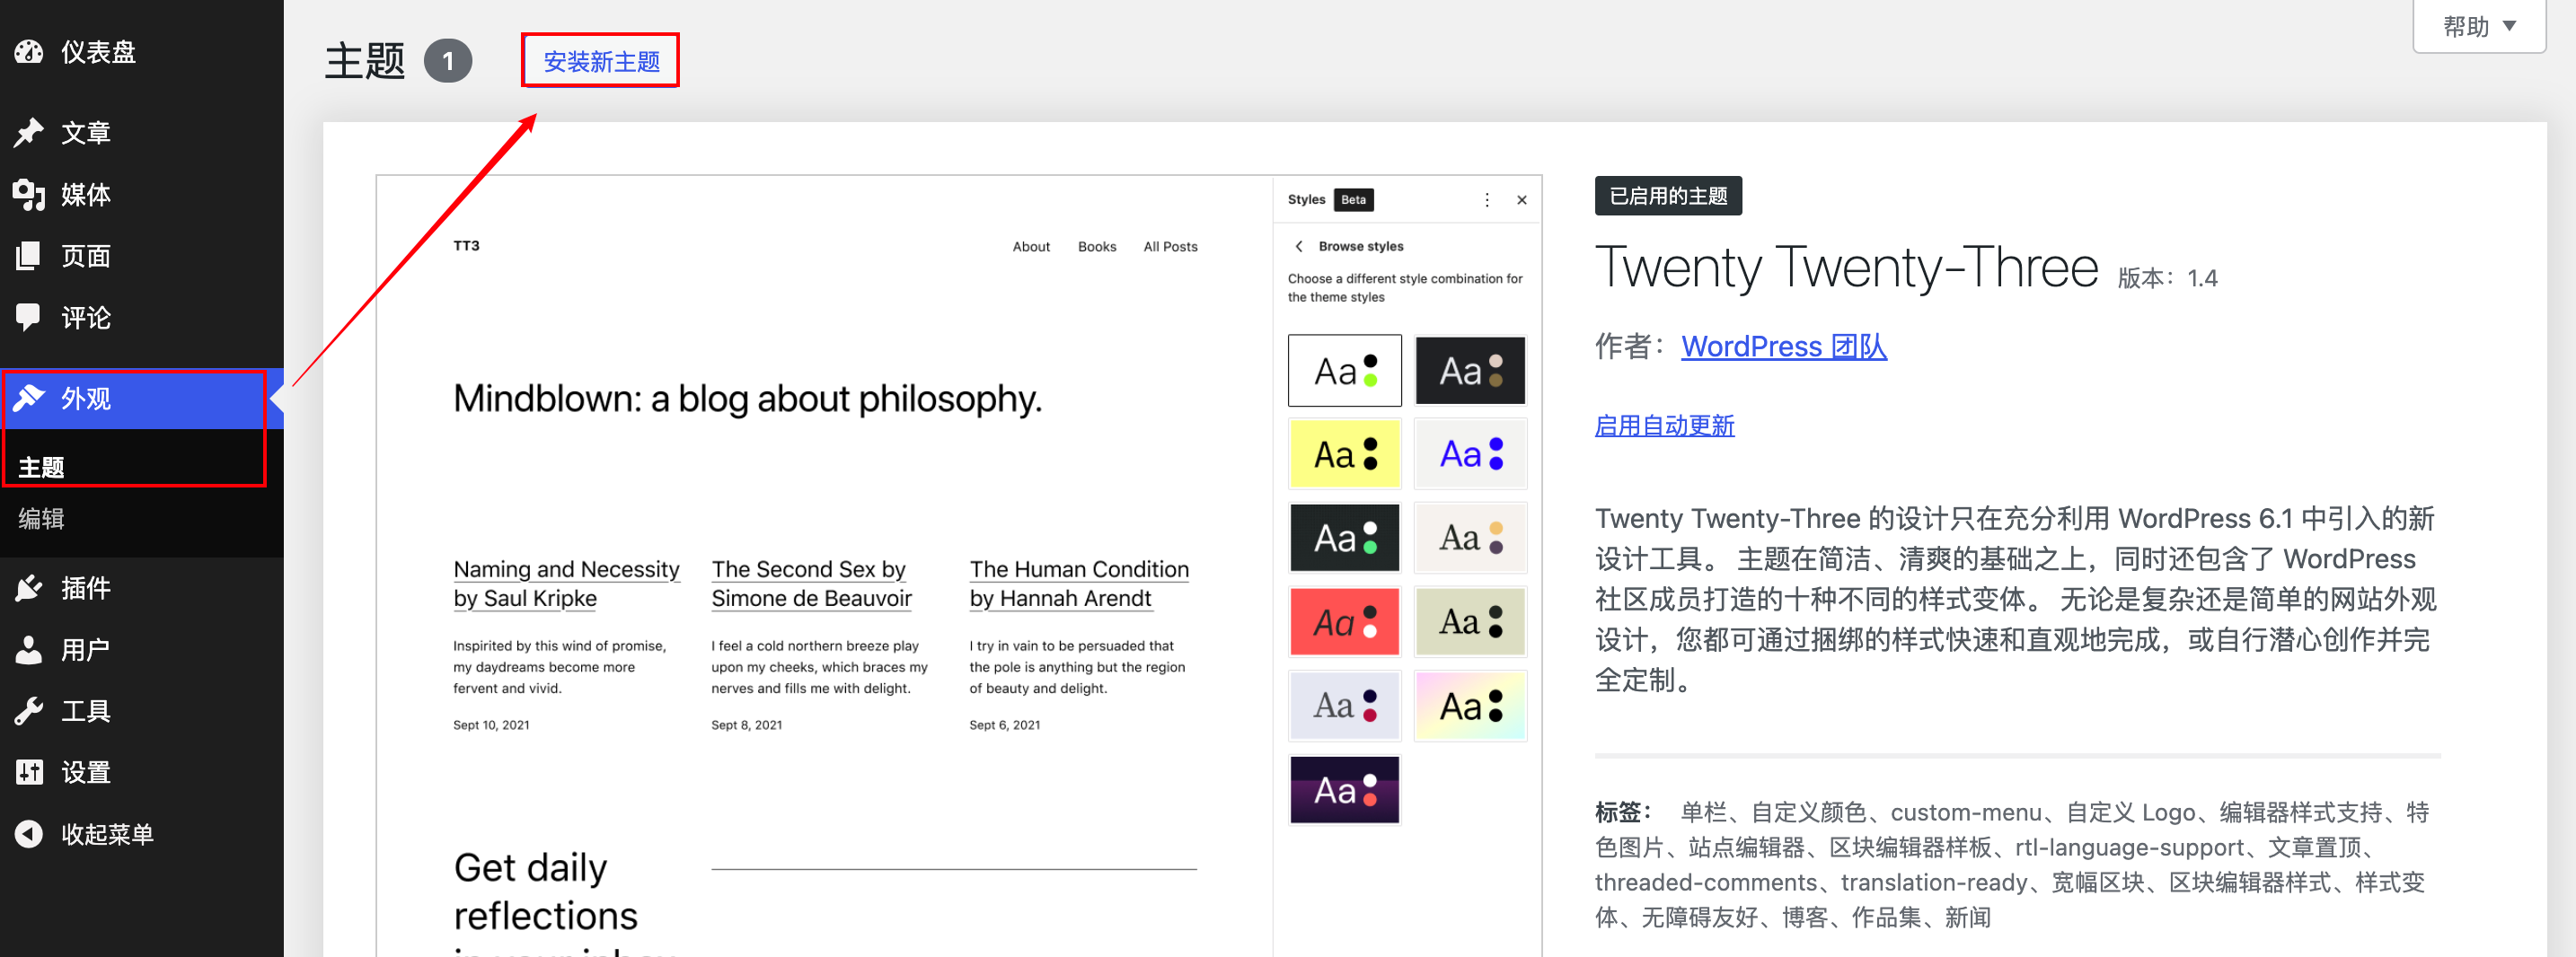Click The Second Sex post title
2576x957 pixels.
click(811, 584)
